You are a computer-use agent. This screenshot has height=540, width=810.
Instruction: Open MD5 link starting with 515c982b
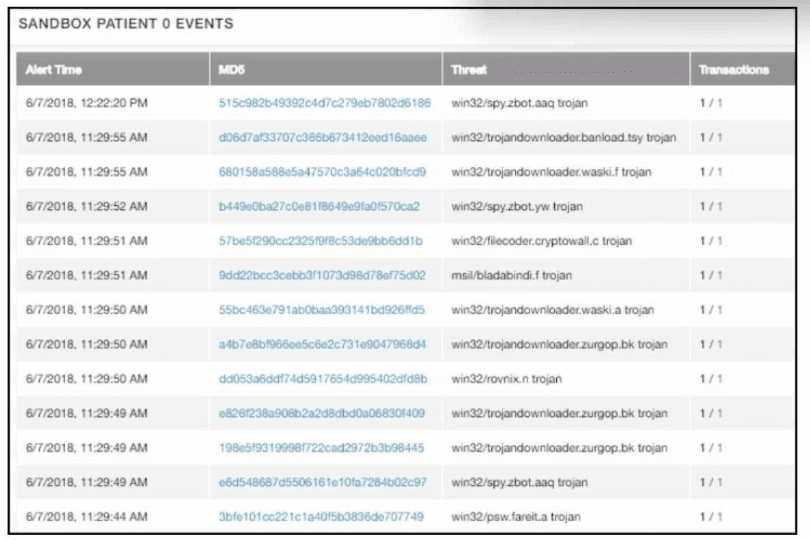pyautogui.click(x=324, y=103)
